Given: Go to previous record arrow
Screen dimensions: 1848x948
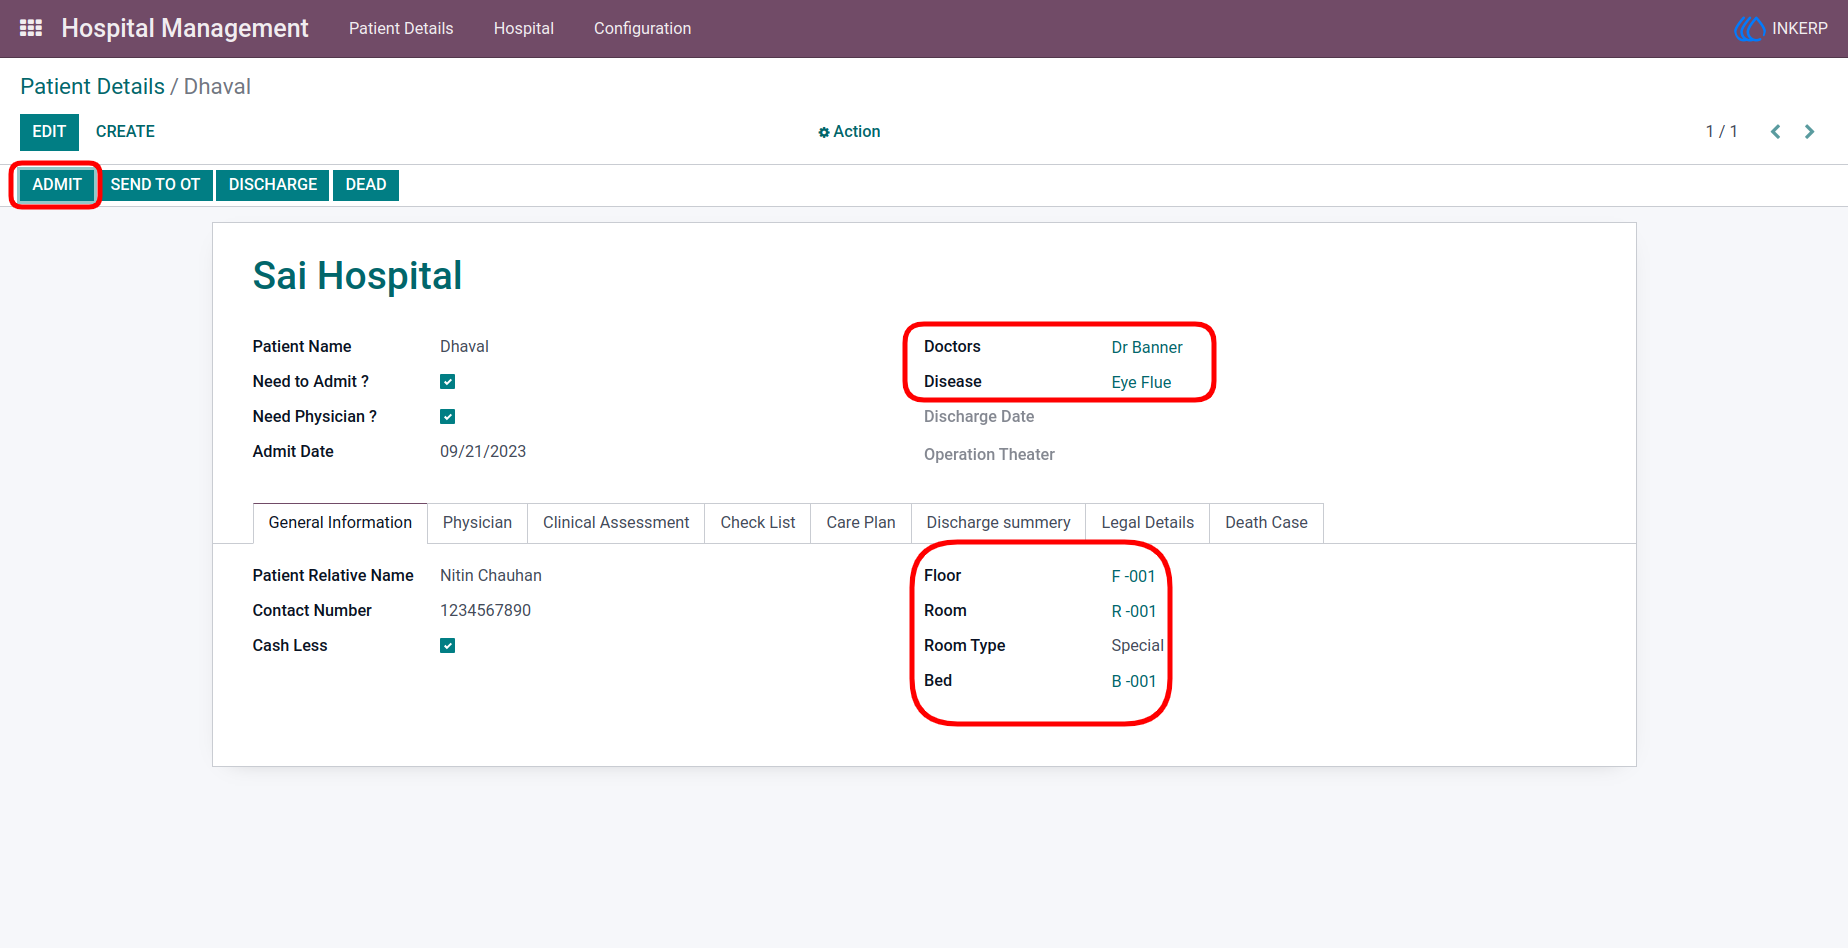Looking at the screenshot, I should click(1775, 132).
